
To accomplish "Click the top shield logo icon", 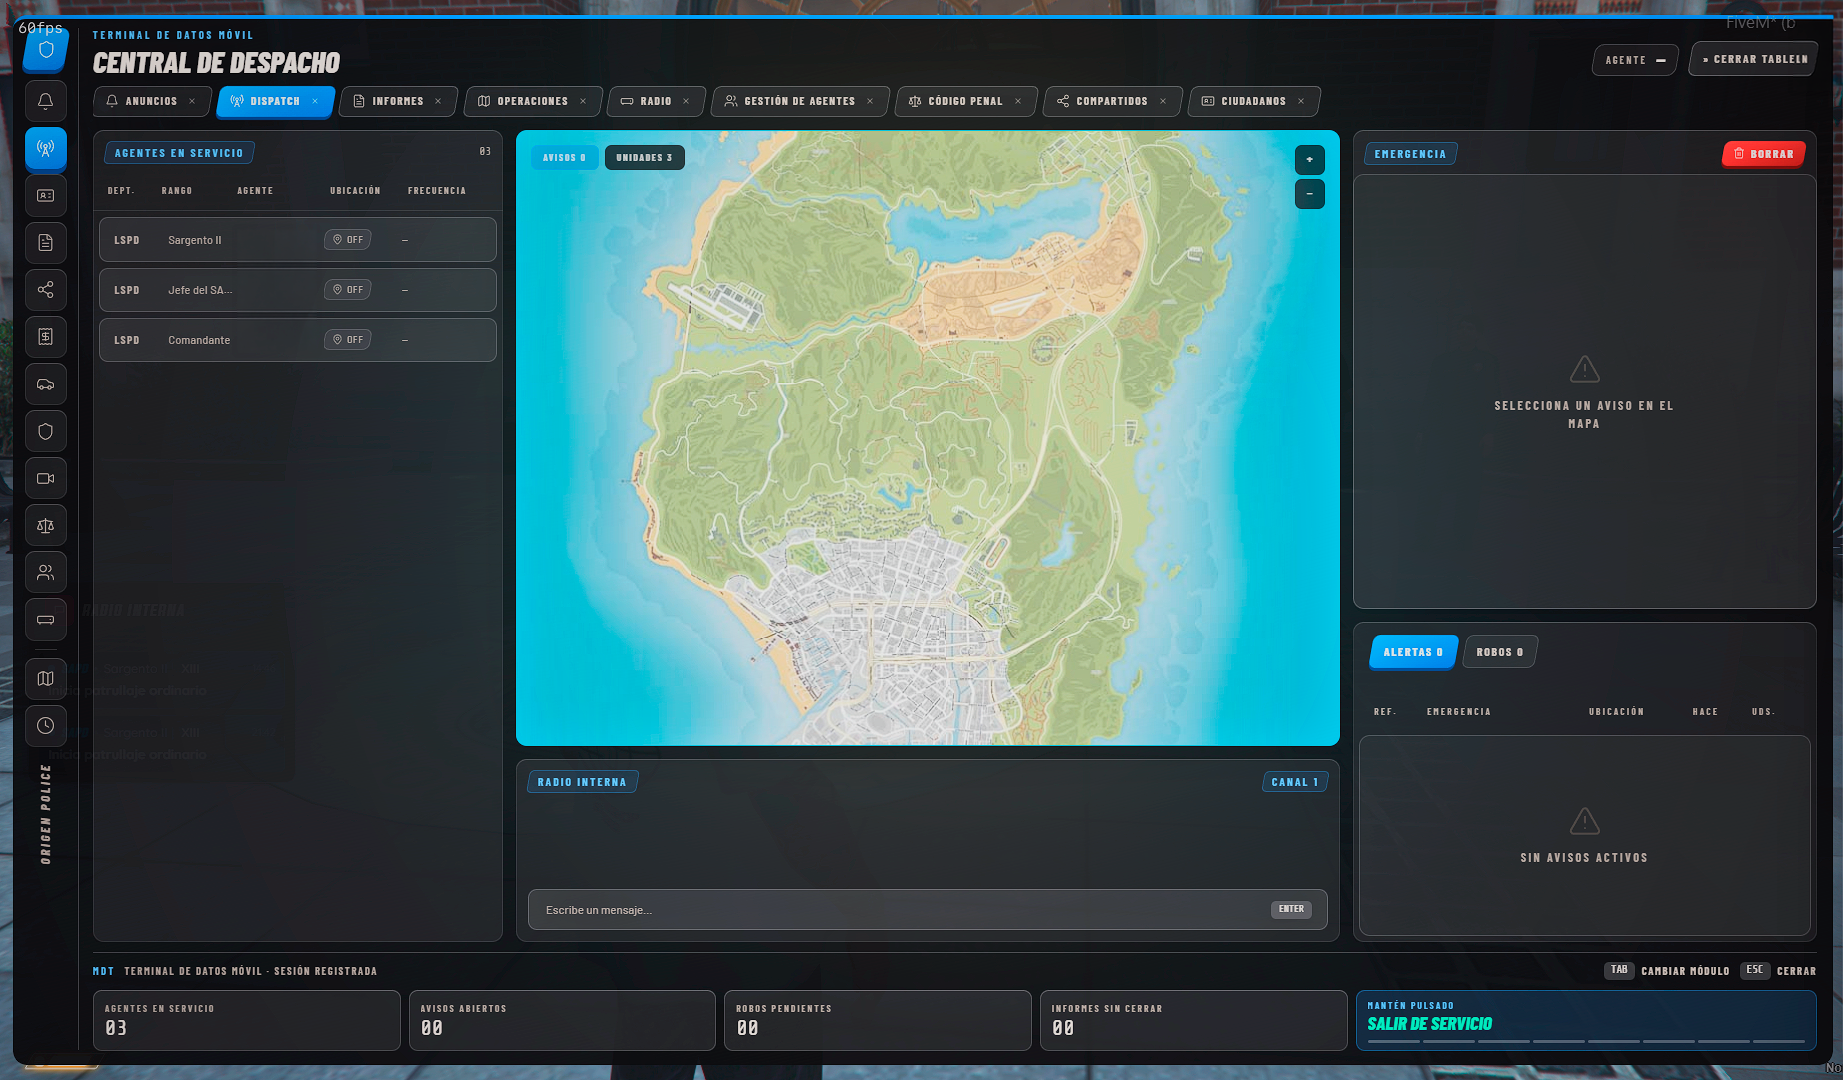I will coord(46,49).
